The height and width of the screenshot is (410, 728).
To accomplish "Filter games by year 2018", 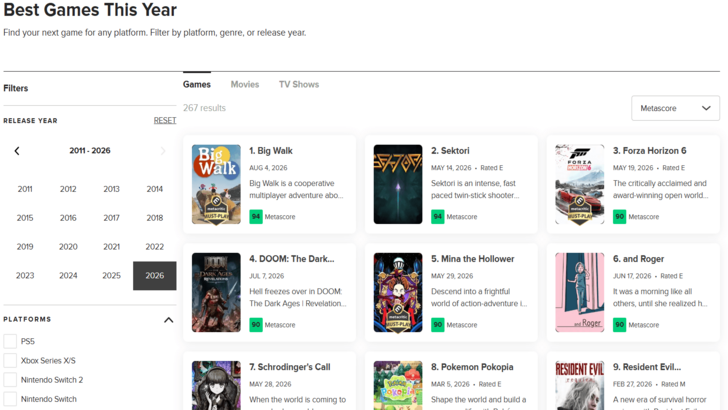I will (155, 218).
